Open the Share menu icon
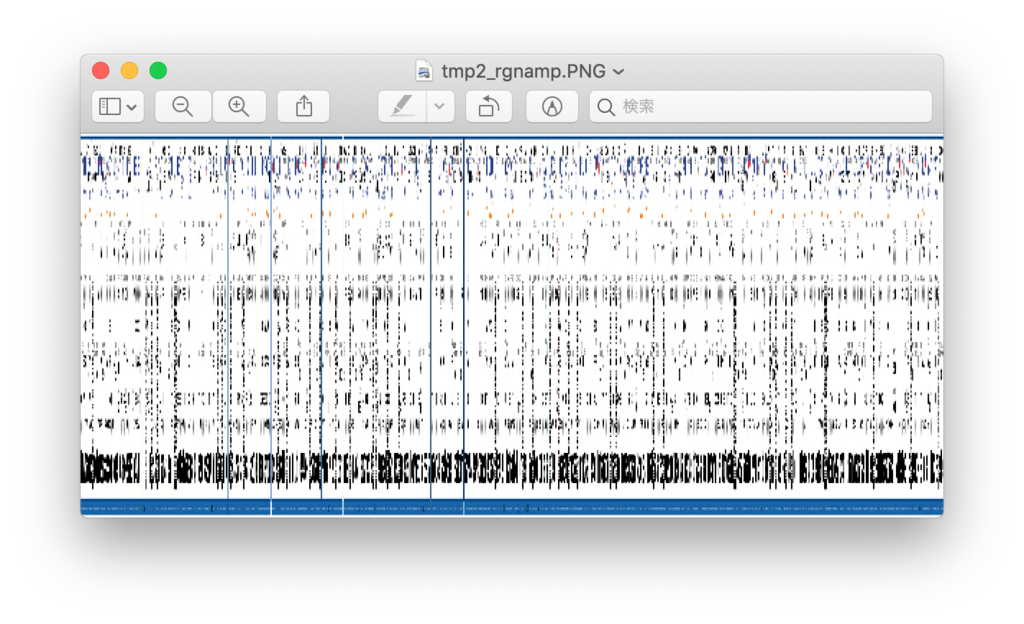 (304, 106)
